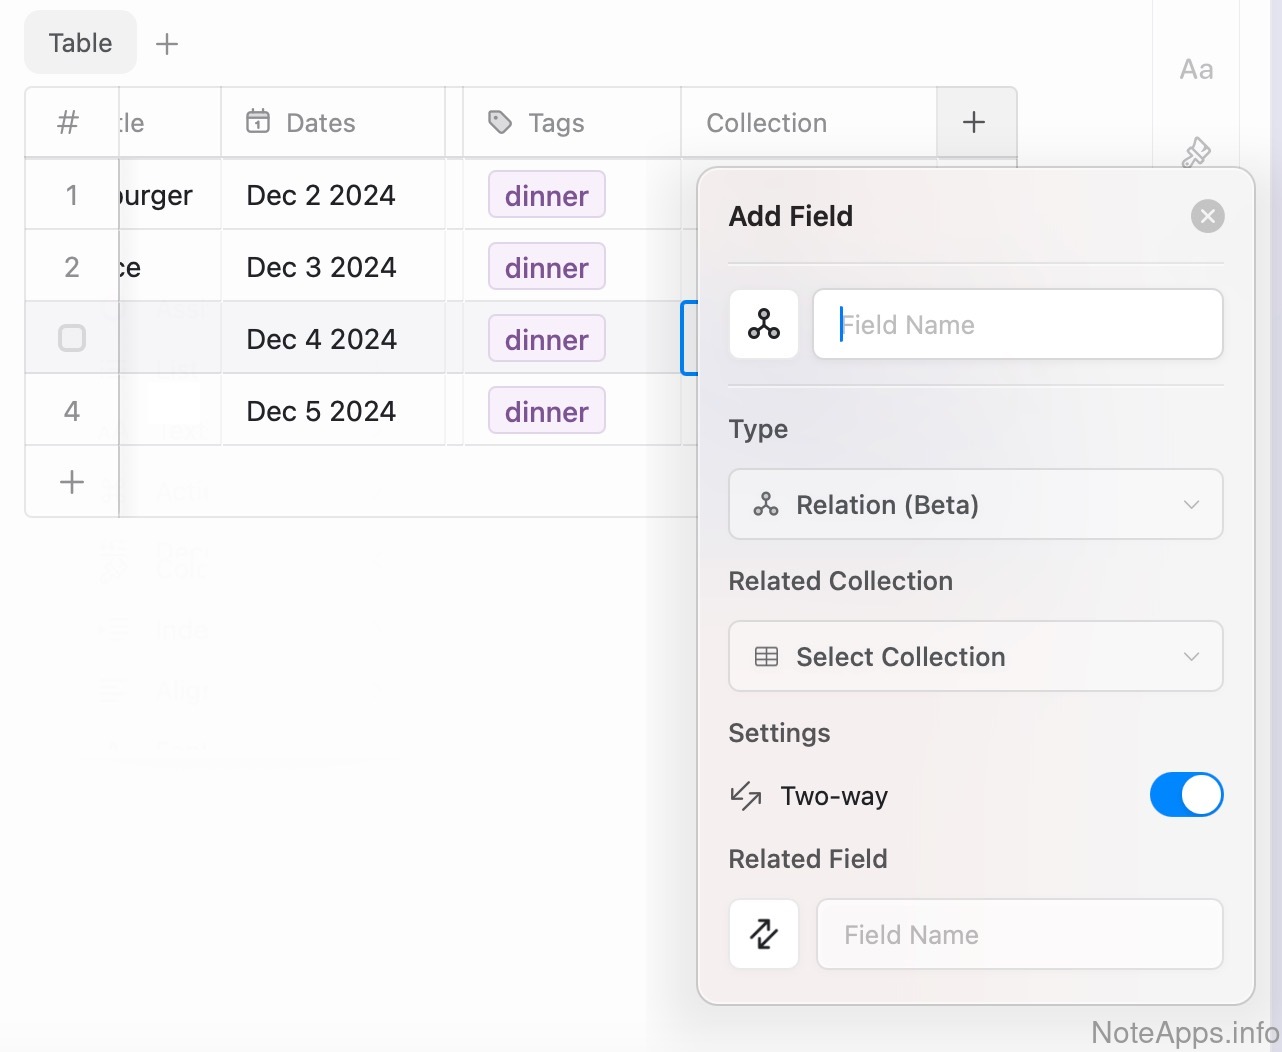Click the paintbrush style icon in sidebar
1282x1052 pixels.
1196,153
